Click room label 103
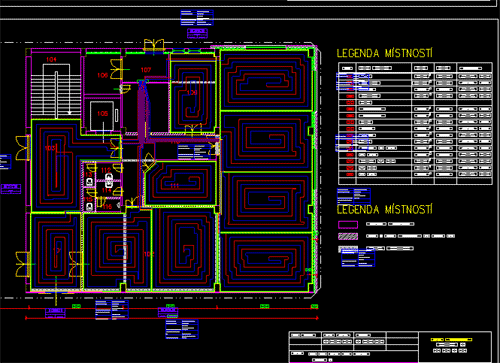500x363 pixels. 50,148
